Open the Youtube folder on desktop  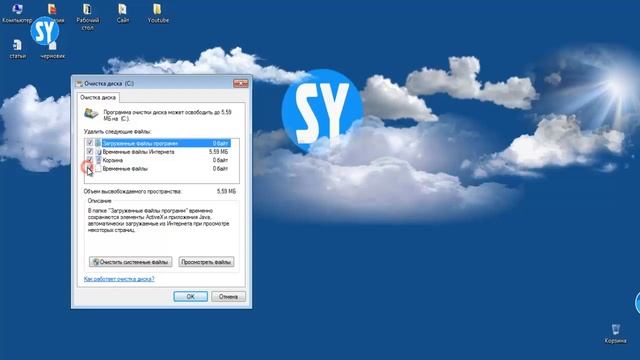coord(158,13)
